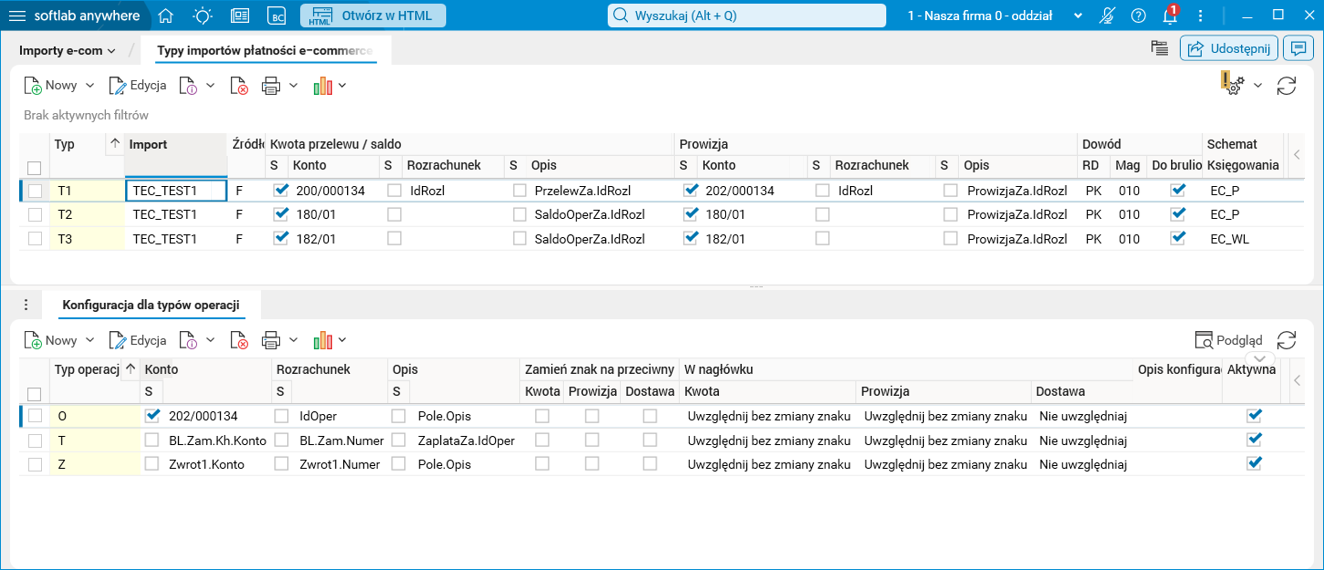Refresh the upper import types table
Viewport: 1324px width, 570px height.
click(1287, 86)
